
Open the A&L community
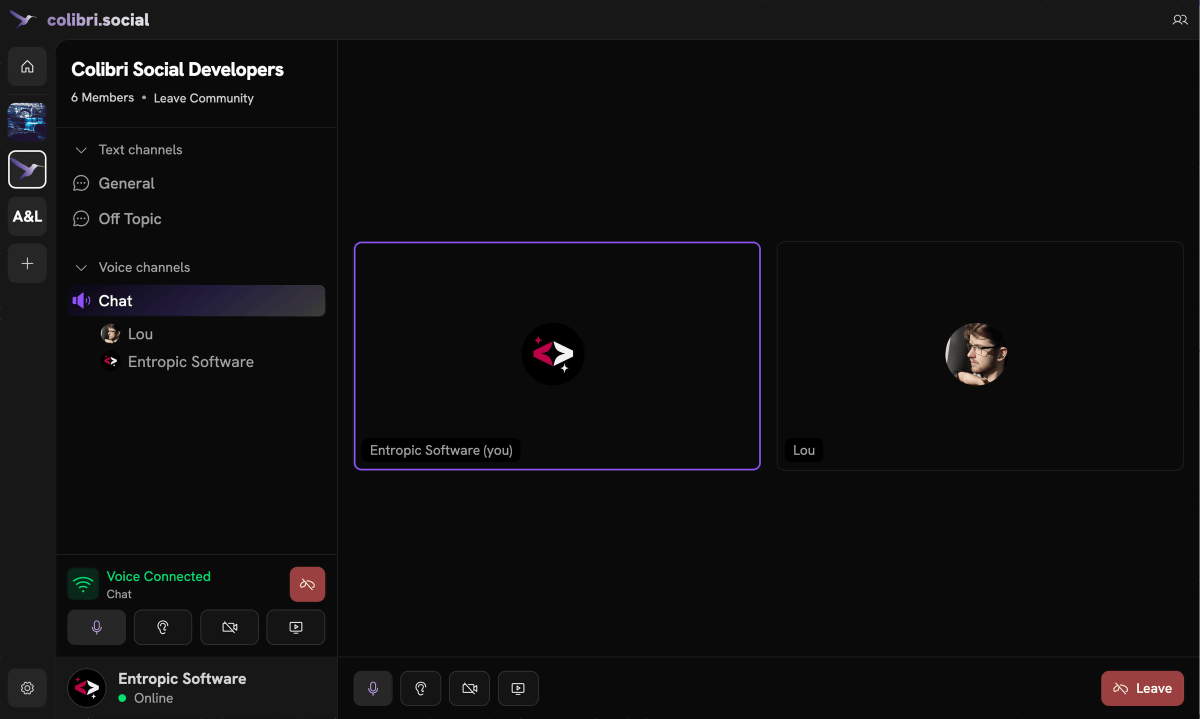[x=27, y=216]
